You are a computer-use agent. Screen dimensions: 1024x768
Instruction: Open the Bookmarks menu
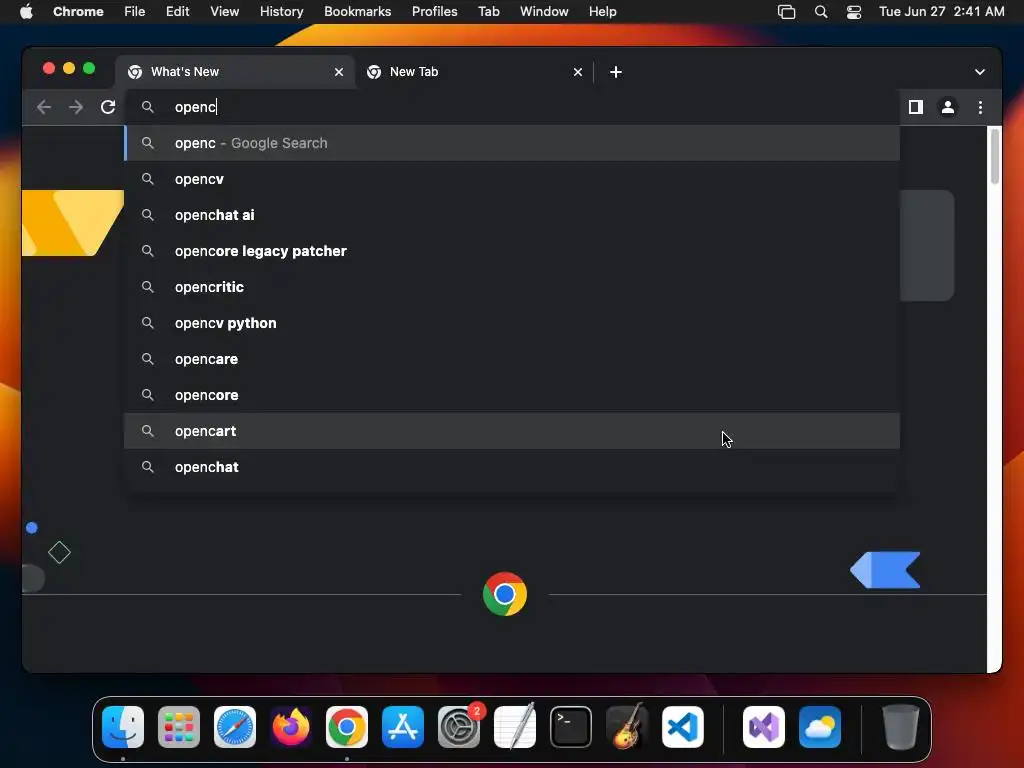tap(357, 11)
